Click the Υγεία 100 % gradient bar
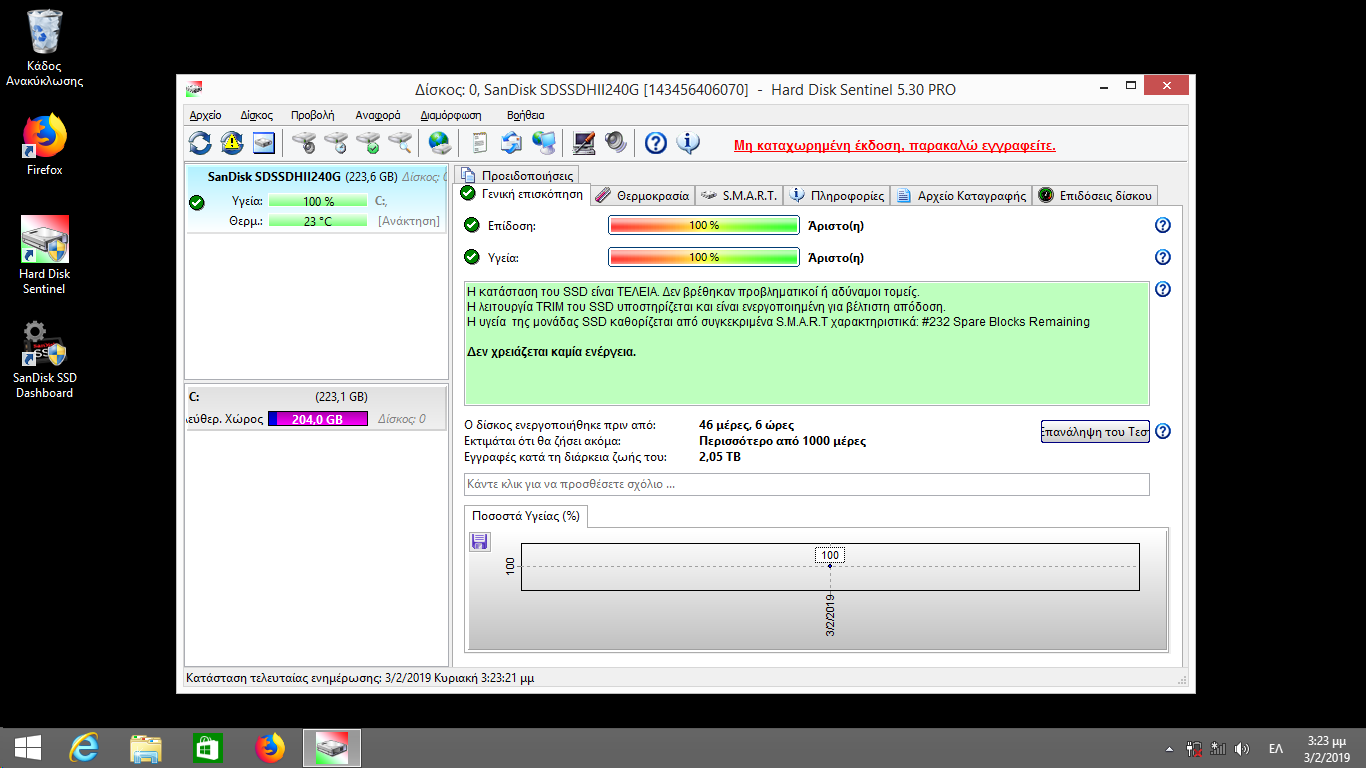Viewport: 1366px width, 768px height. pos(704,257)
